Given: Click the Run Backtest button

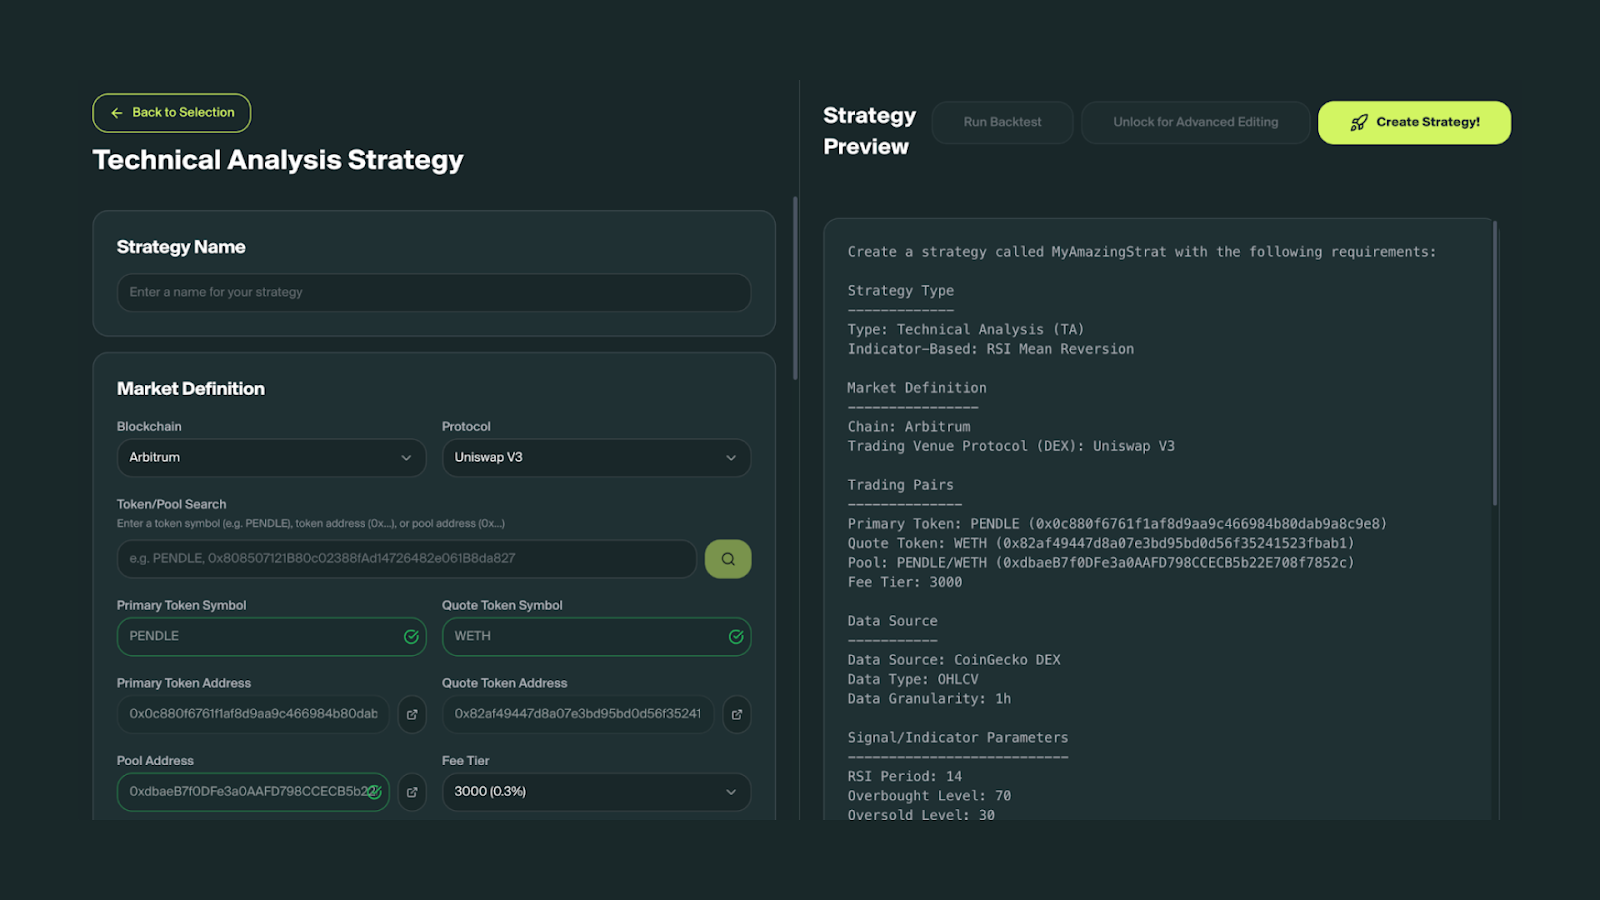Looking at the screenshot, I should [1002, 122].
